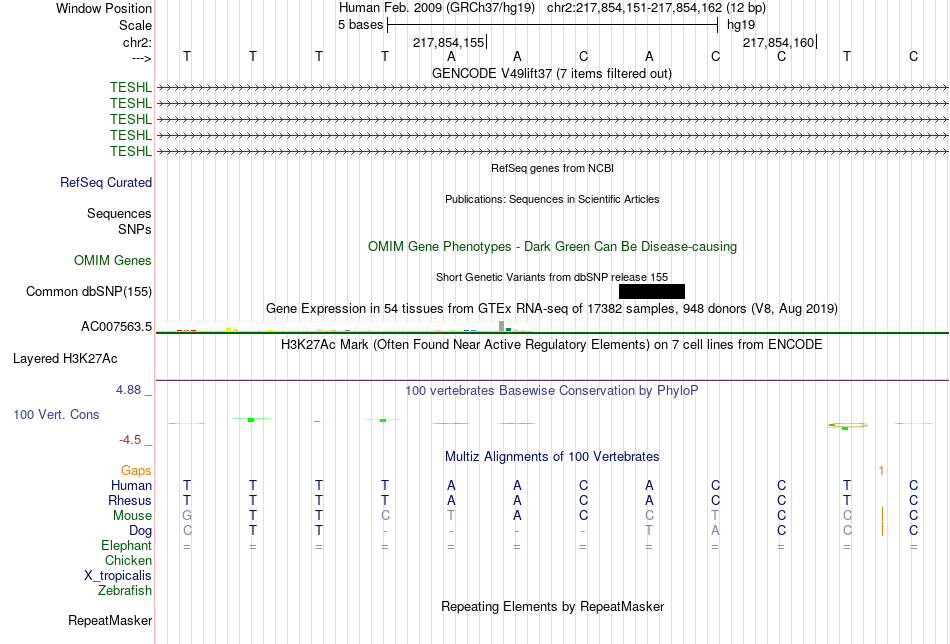The height and width of the screenshot is (644, 950).
Task: Click the RepeatMasker track label
Action: coord(110,620)
